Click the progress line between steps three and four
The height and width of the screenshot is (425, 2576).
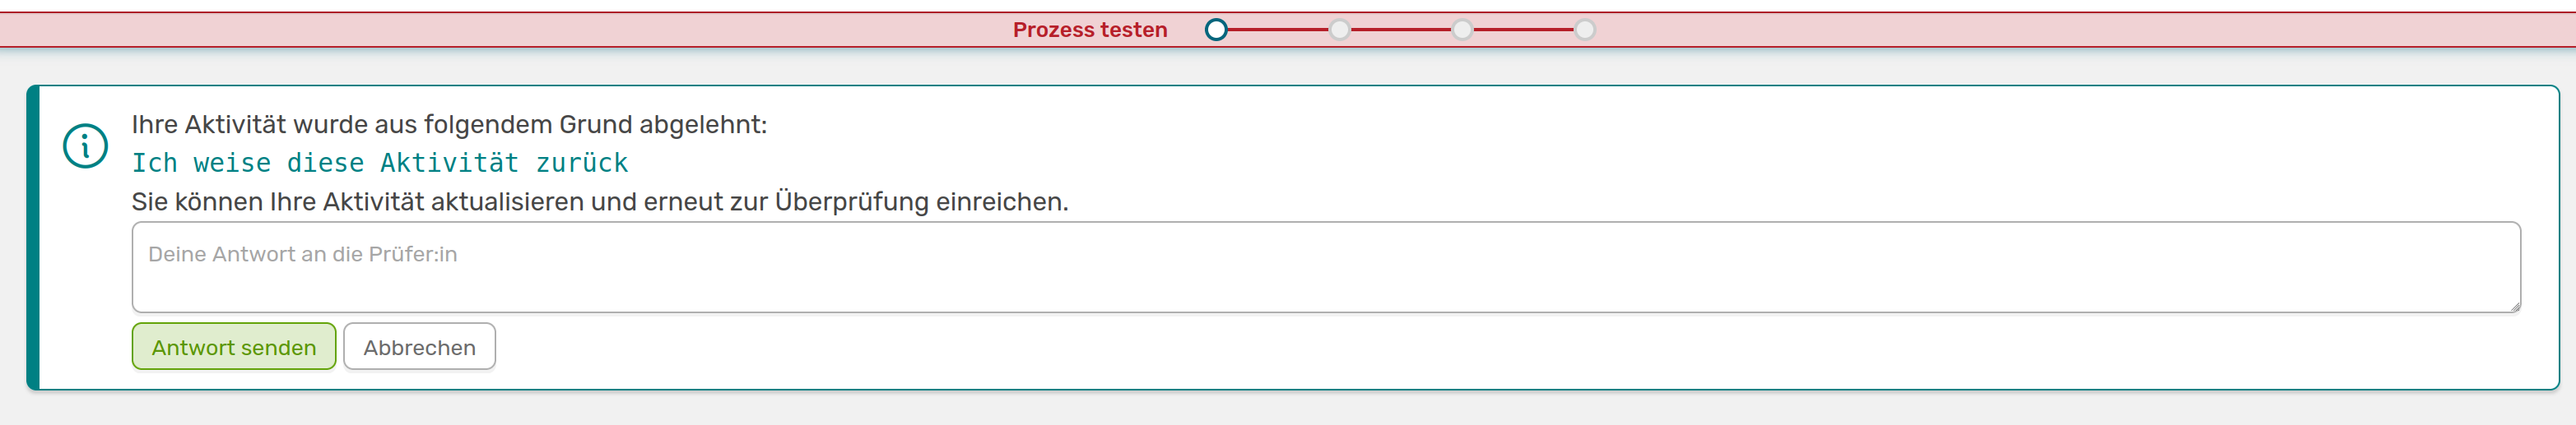1524,30
